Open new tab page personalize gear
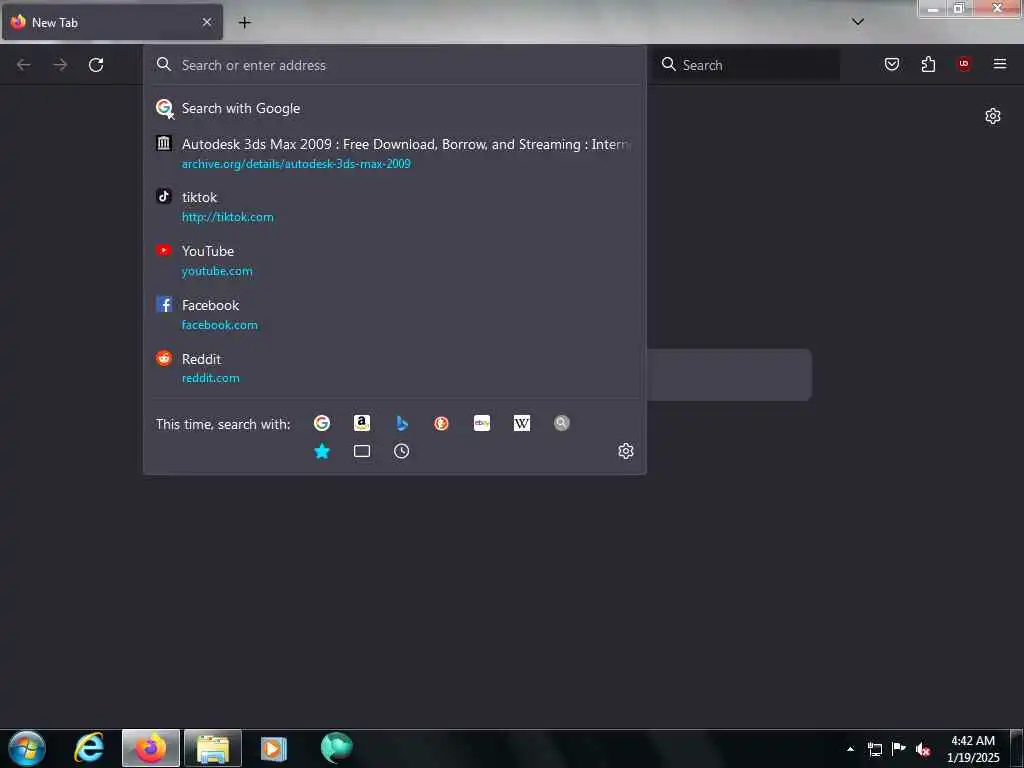Image resolution: width=1024 pixels, height=768 pixels. [x=993, y=116]
